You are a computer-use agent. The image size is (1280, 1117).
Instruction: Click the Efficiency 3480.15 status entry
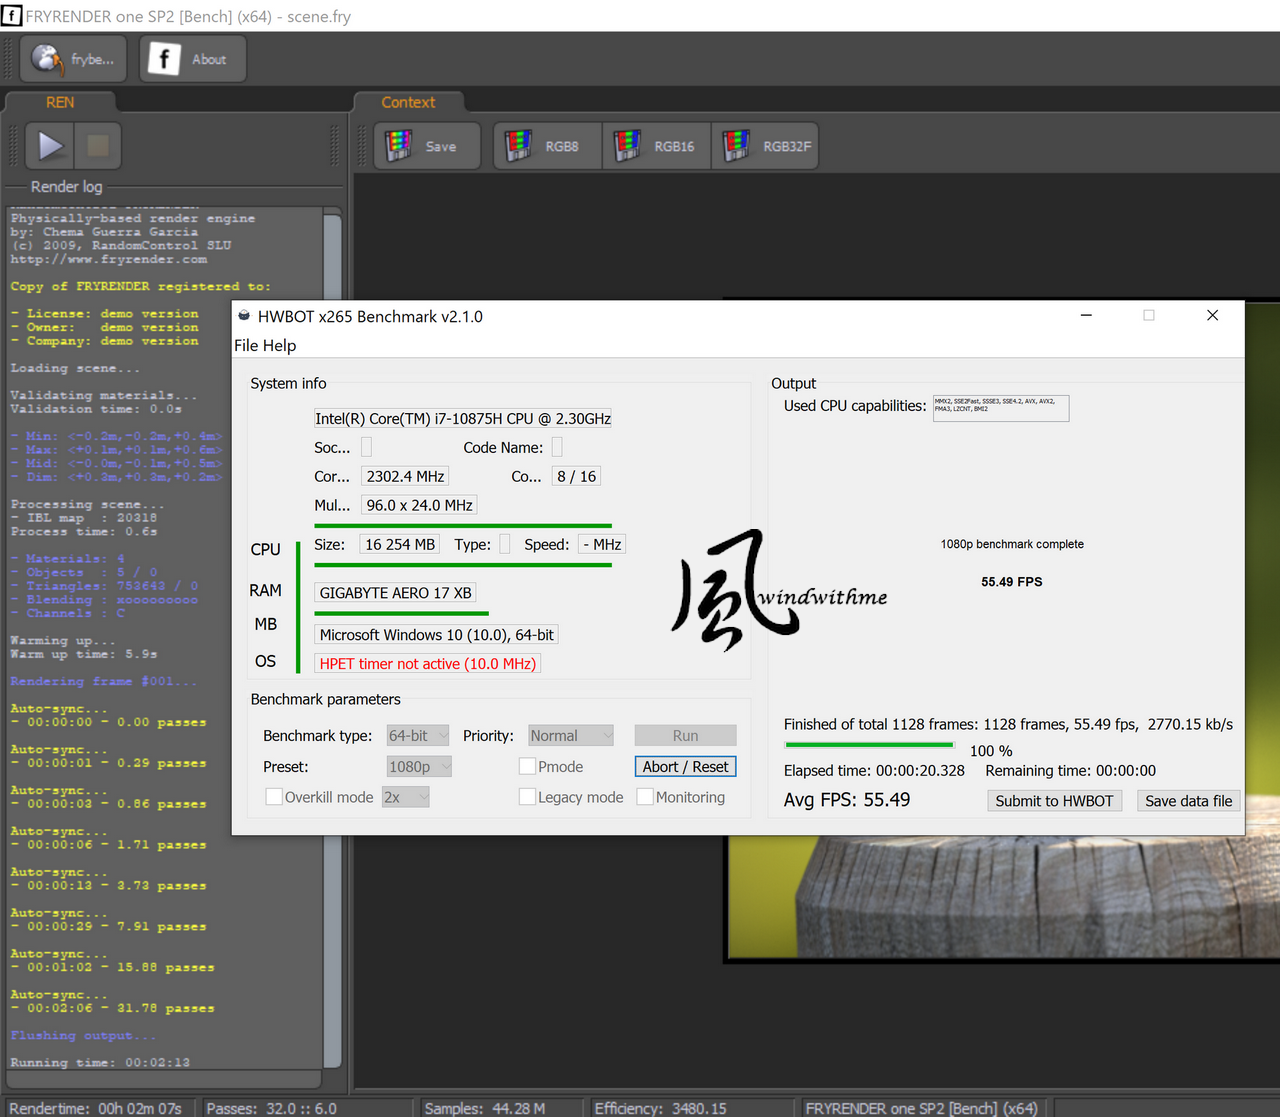click(x=660, y=1108)
